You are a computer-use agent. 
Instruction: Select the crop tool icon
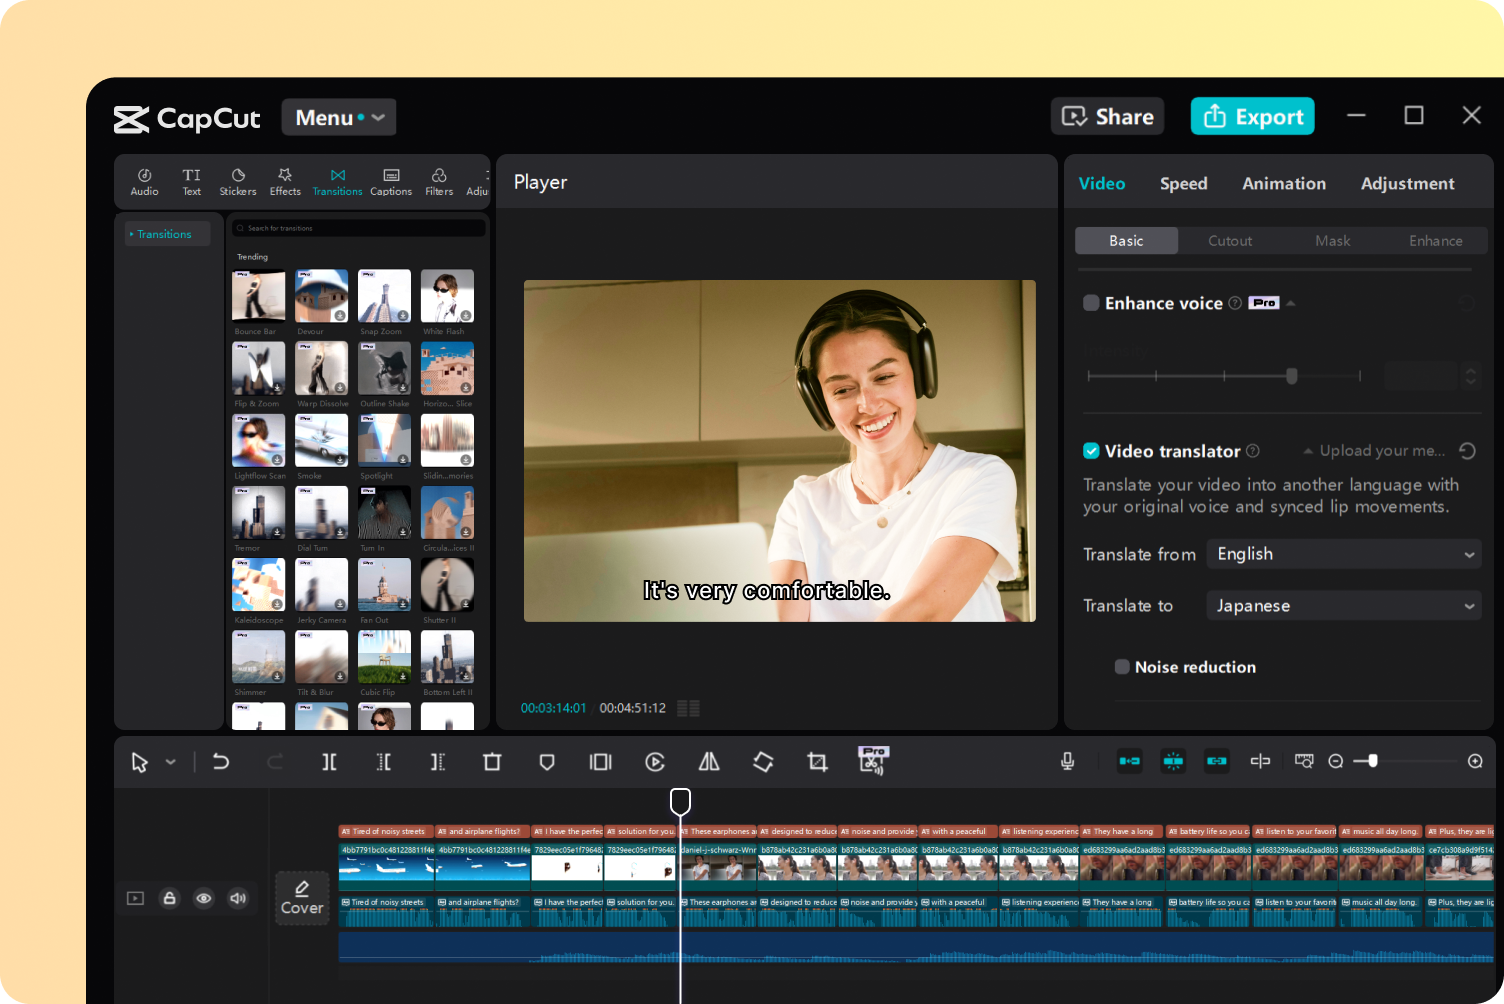click(x=817, y=762)
